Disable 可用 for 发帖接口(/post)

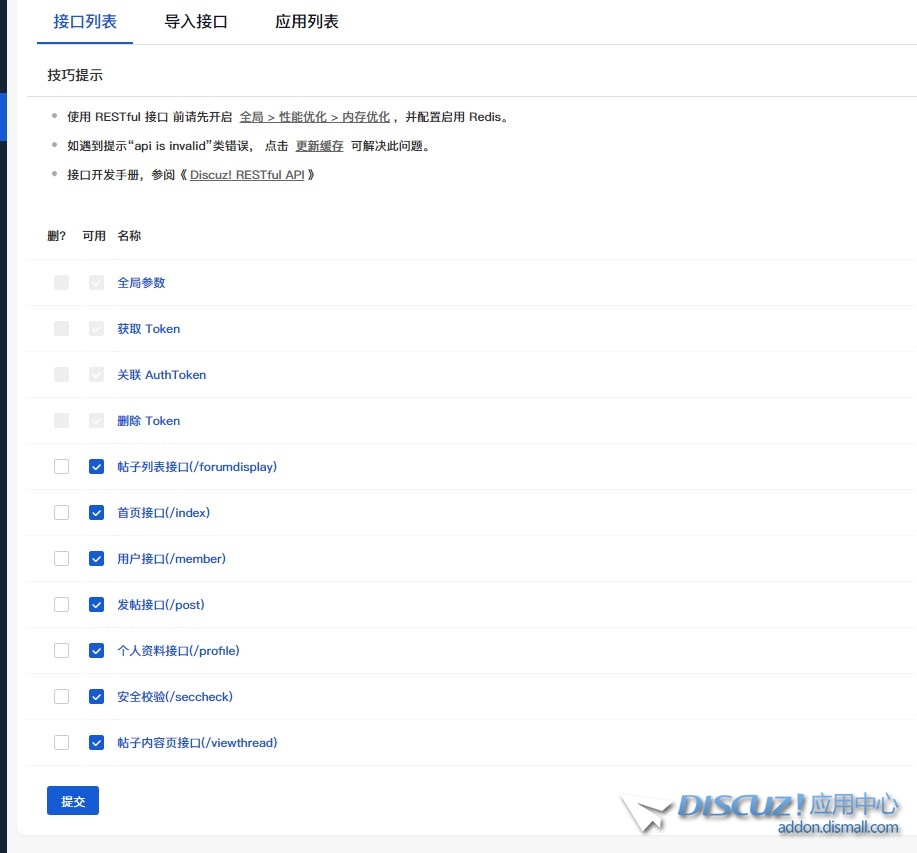tap(96, 605)
